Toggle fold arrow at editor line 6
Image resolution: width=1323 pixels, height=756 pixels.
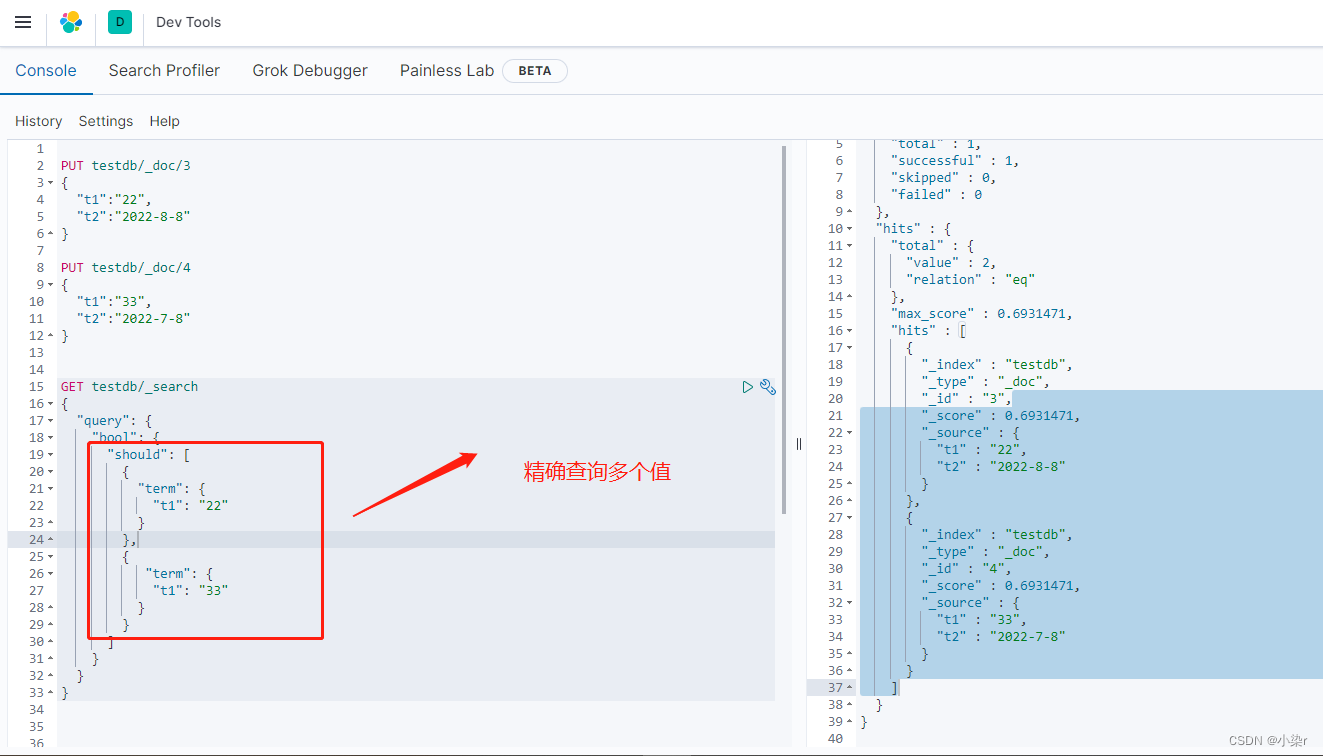(x=50, y=234)
